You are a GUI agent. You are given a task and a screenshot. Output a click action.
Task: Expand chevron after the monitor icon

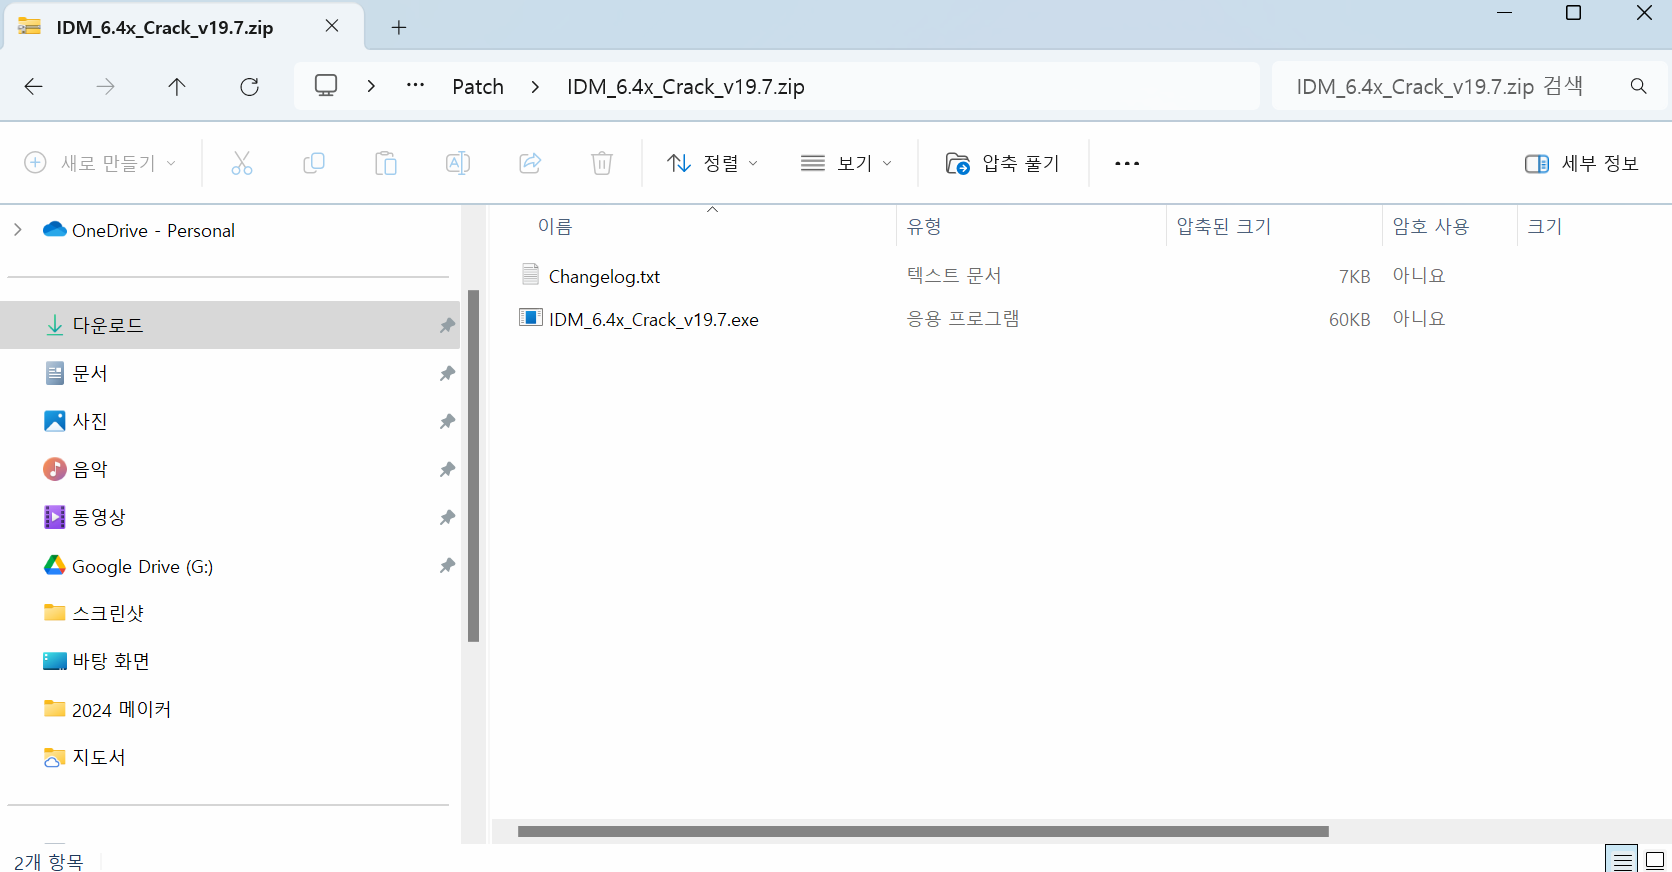[x=371, y=86]
